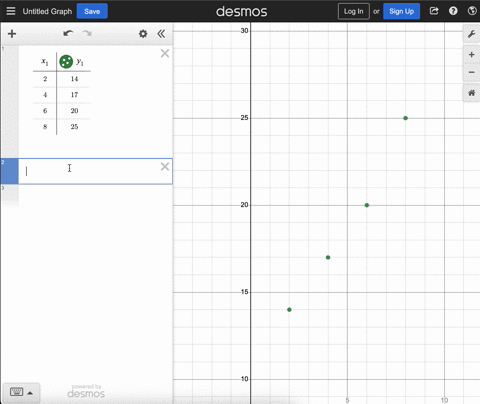Click the Log In button

pyautogui.click(x=354, y=11)
